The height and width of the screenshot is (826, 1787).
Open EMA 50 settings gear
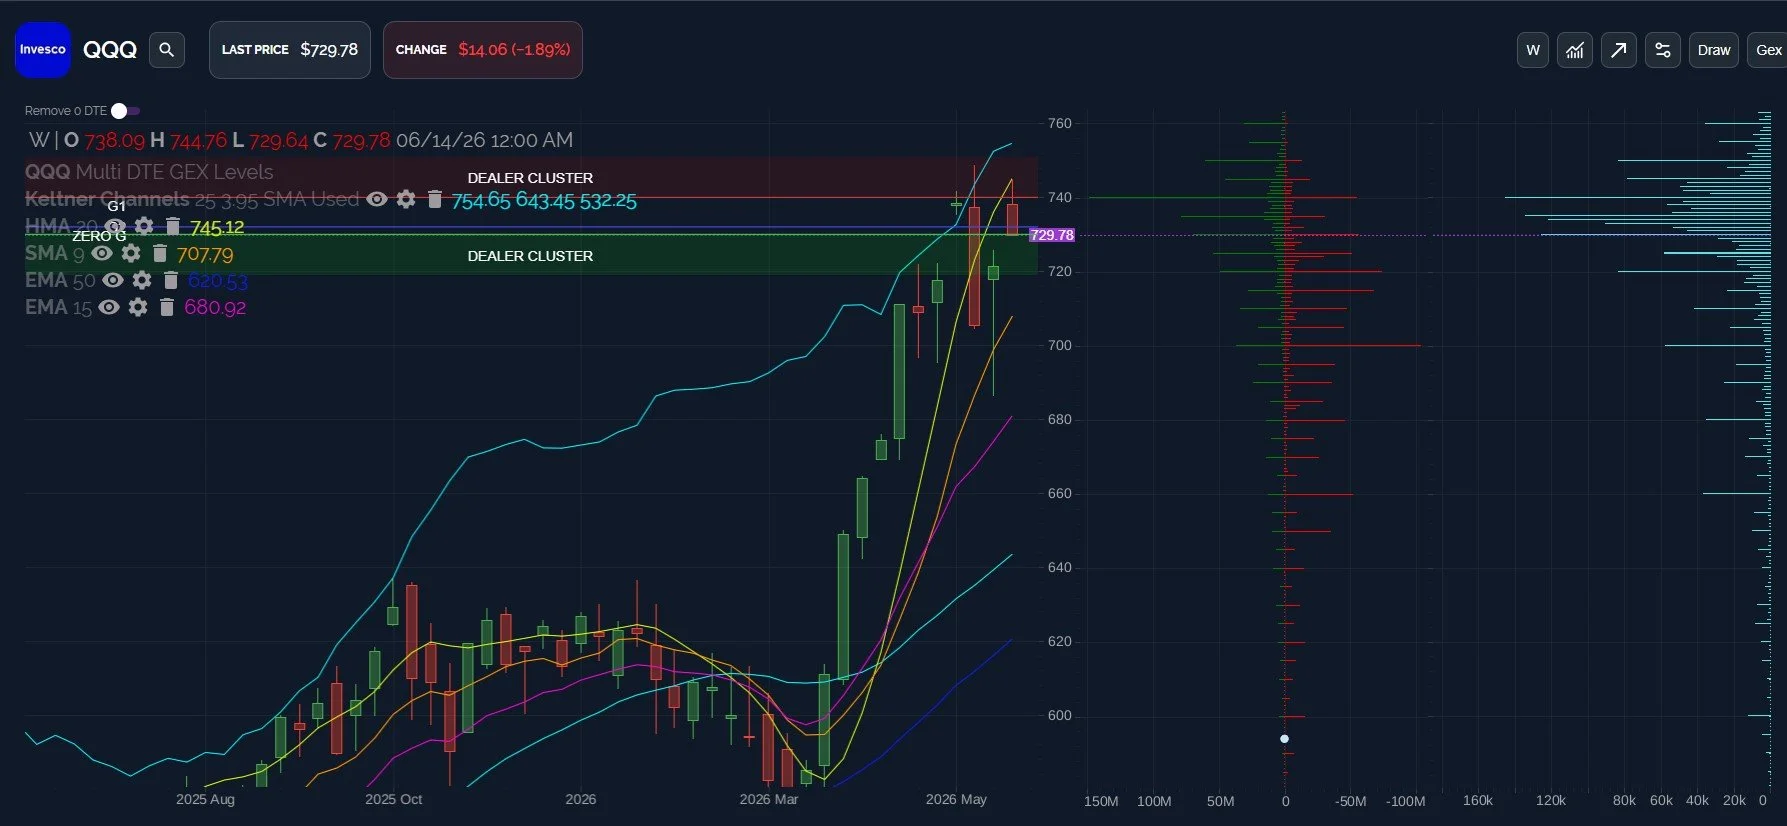[142, 280]
